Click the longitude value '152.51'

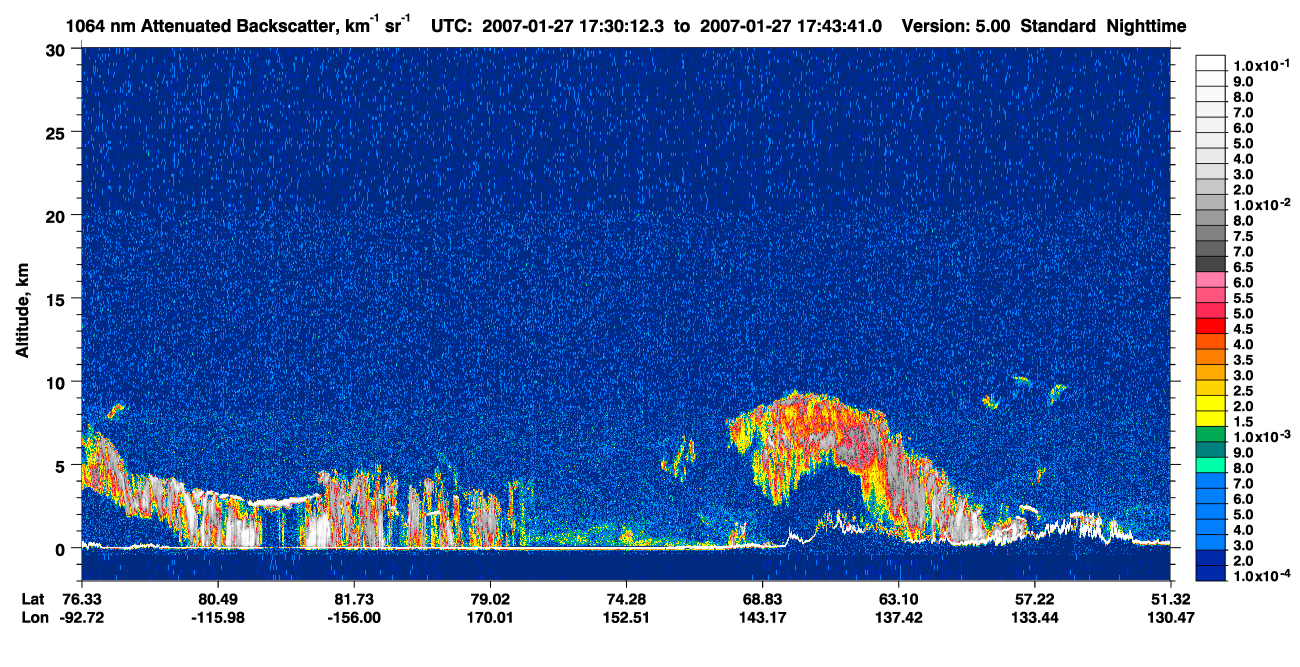coord(626,617)
